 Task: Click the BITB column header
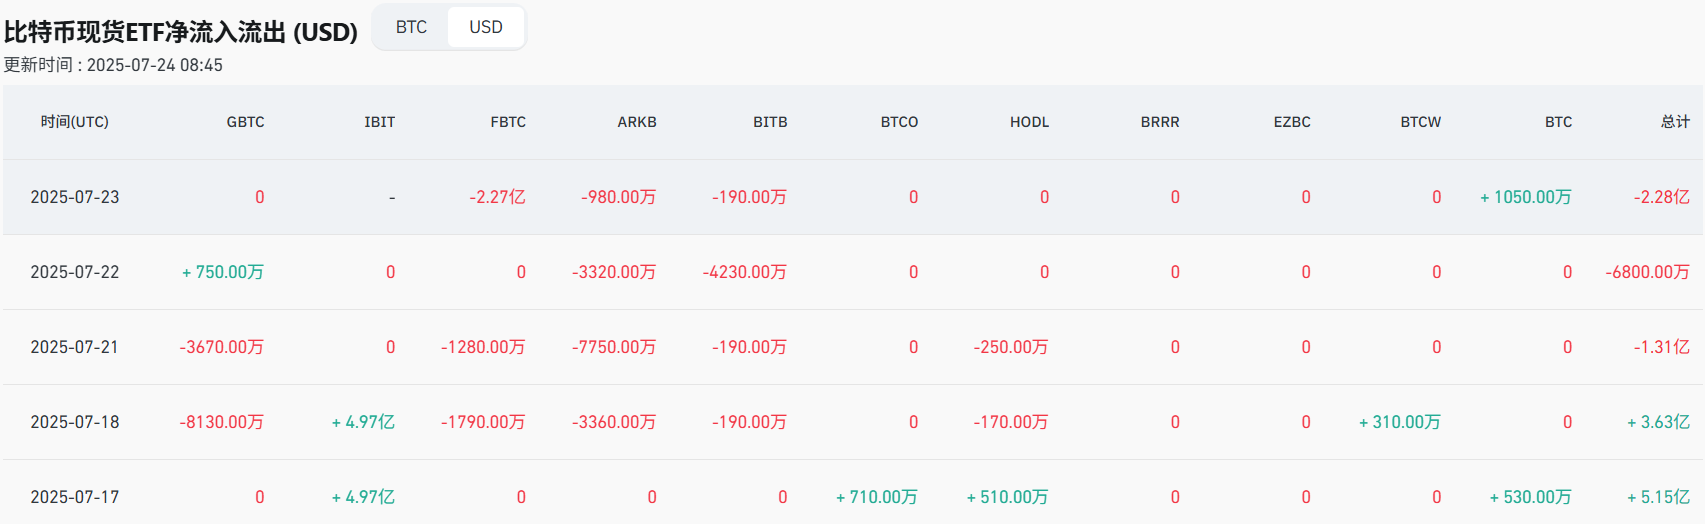[770, 122]
